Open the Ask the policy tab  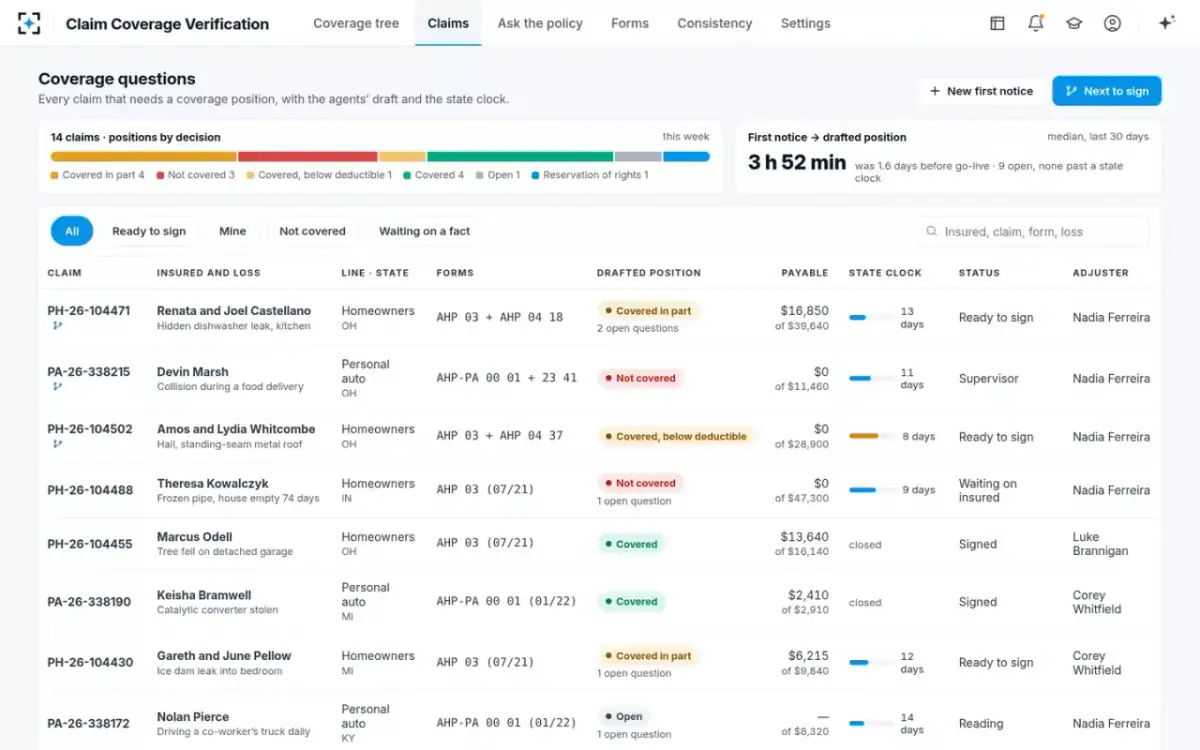540,23
